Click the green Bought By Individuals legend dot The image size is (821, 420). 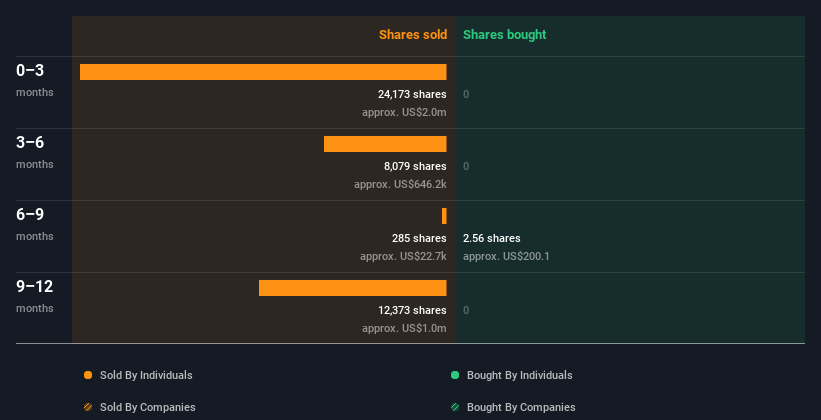455,375
